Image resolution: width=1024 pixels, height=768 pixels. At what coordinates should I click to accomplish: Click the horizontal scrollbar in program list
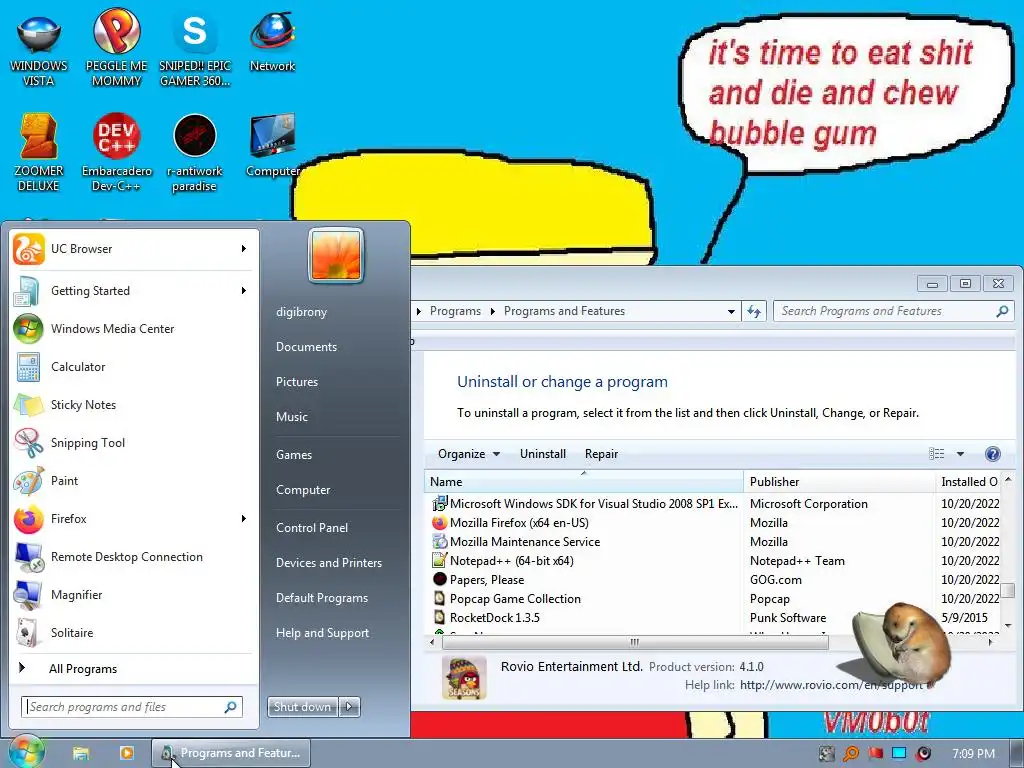(x=635, y=642)
